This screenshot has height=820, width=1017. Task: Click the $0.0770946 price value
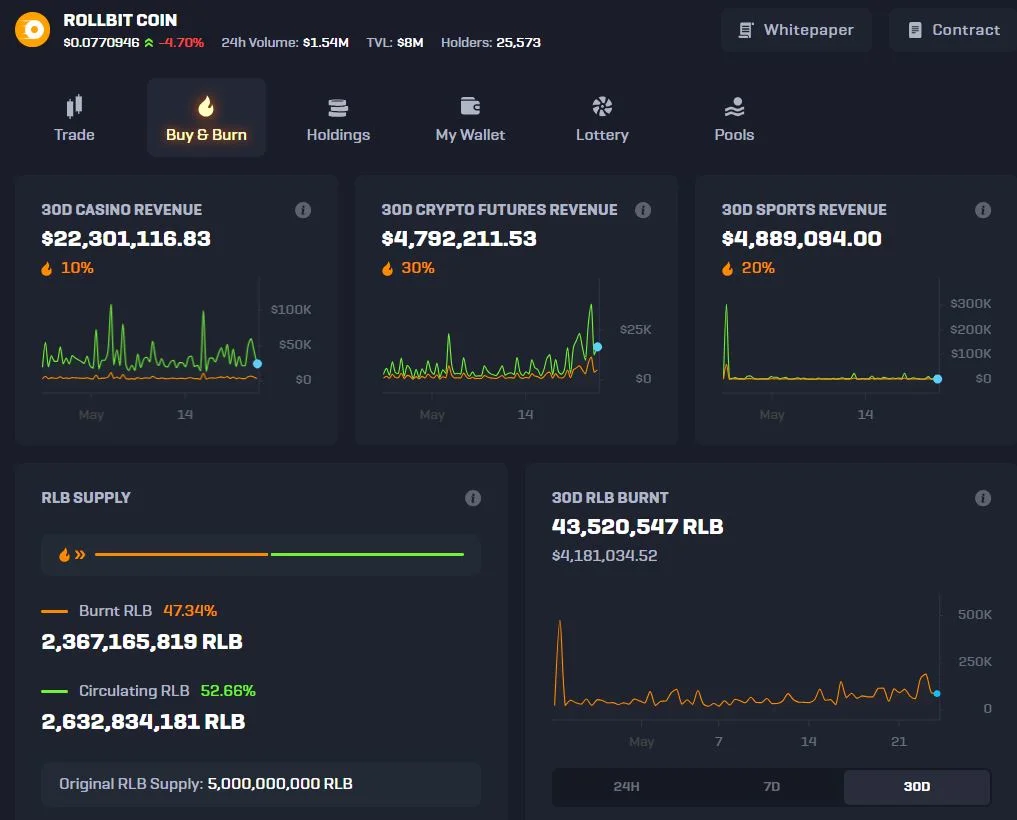(x=101, y=43)
